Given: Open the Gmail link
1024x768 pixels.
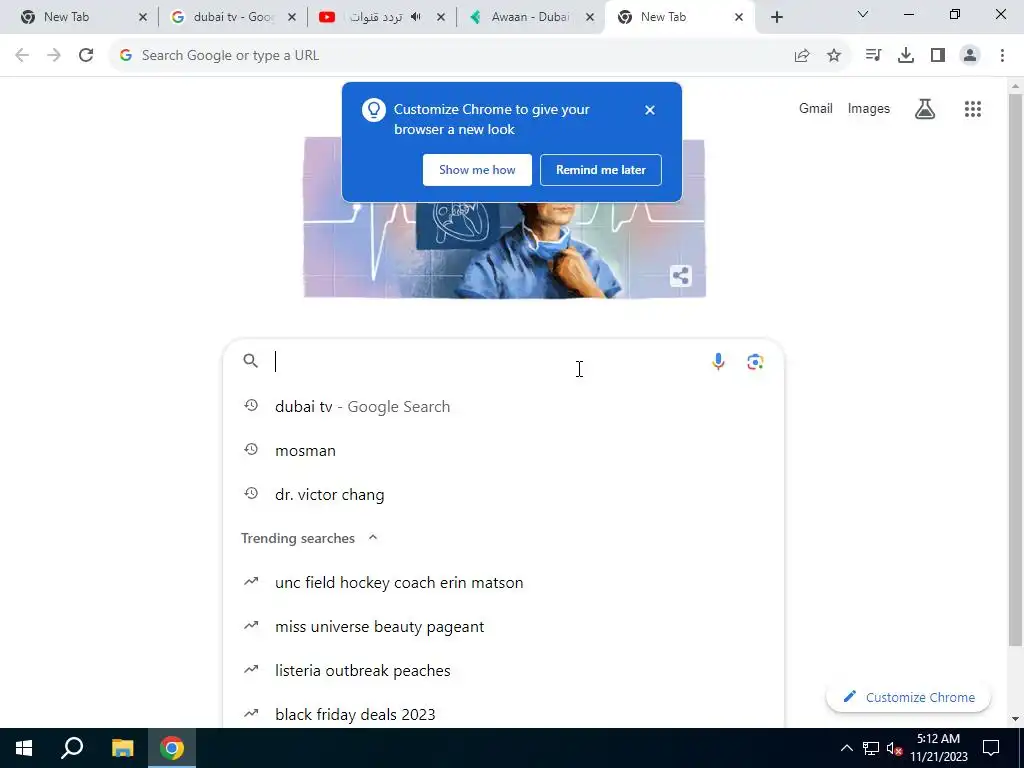Looking at the screenshot, I should pos(816,108).
